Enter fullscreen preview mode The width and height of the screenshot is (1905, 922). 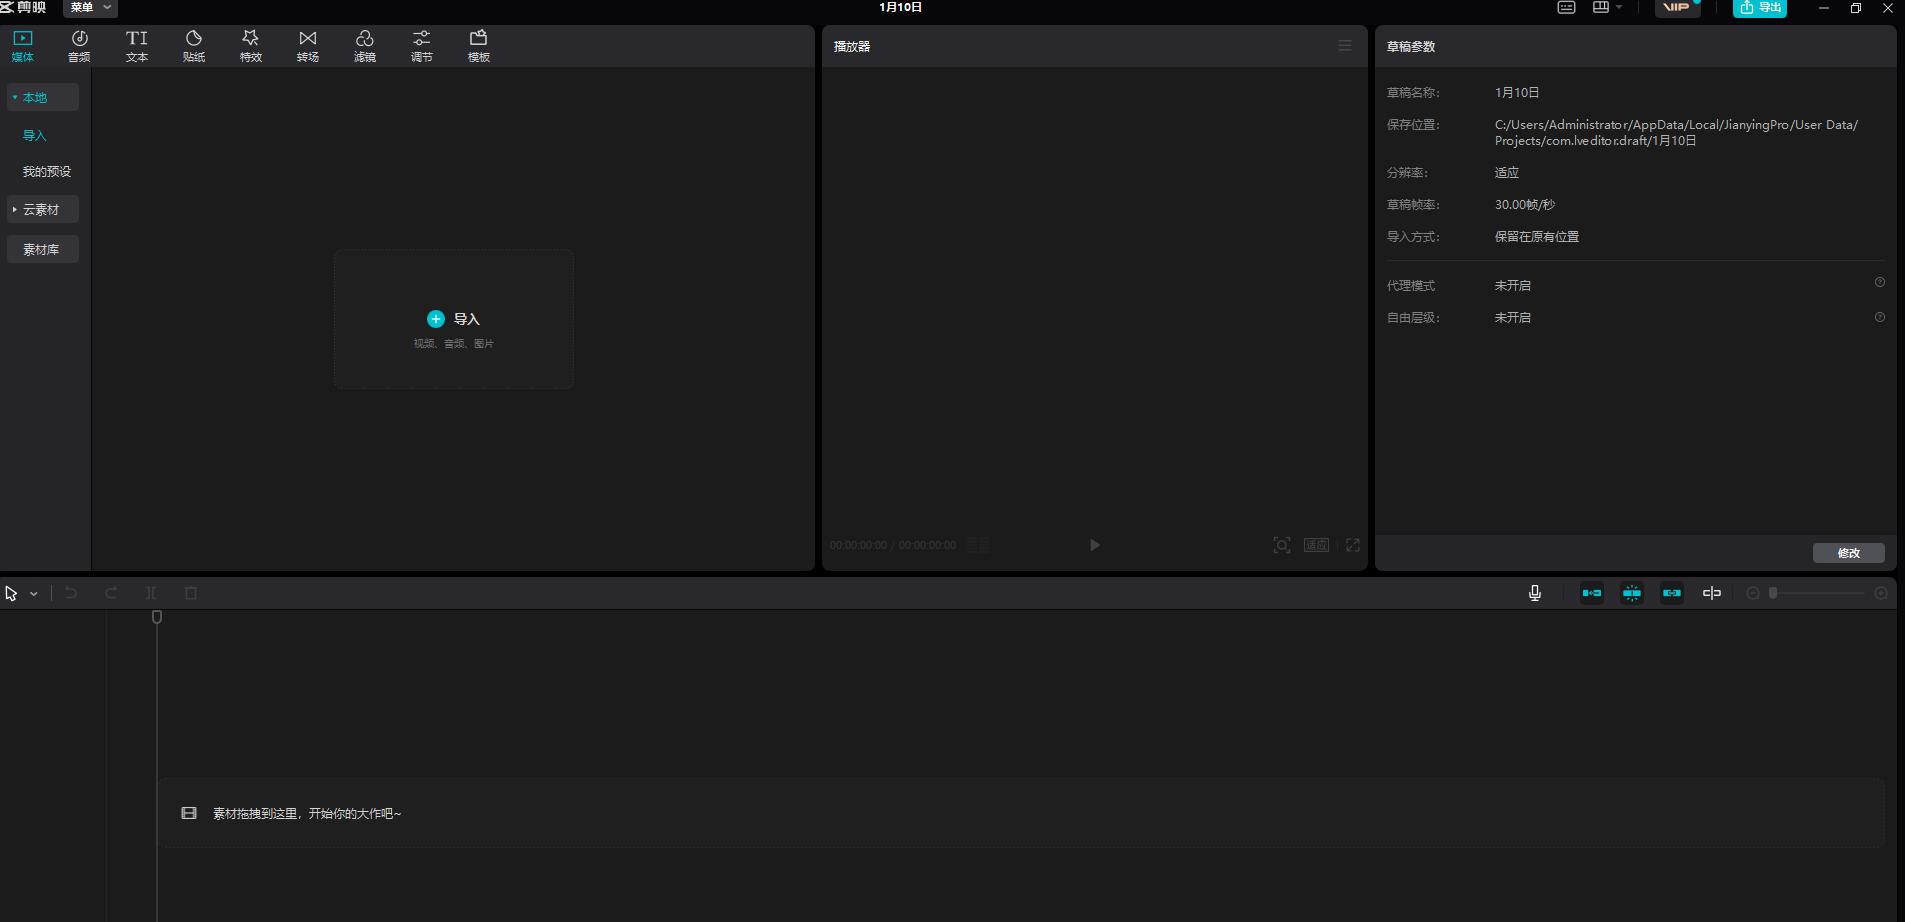pyautogui.click(x=1353, y=545)
